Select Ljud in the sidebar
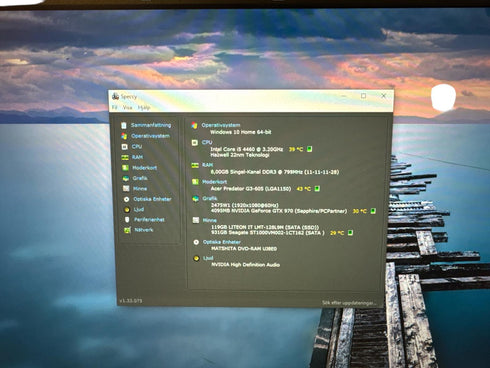This screenshot has width=490, height=368. [139, 209]
